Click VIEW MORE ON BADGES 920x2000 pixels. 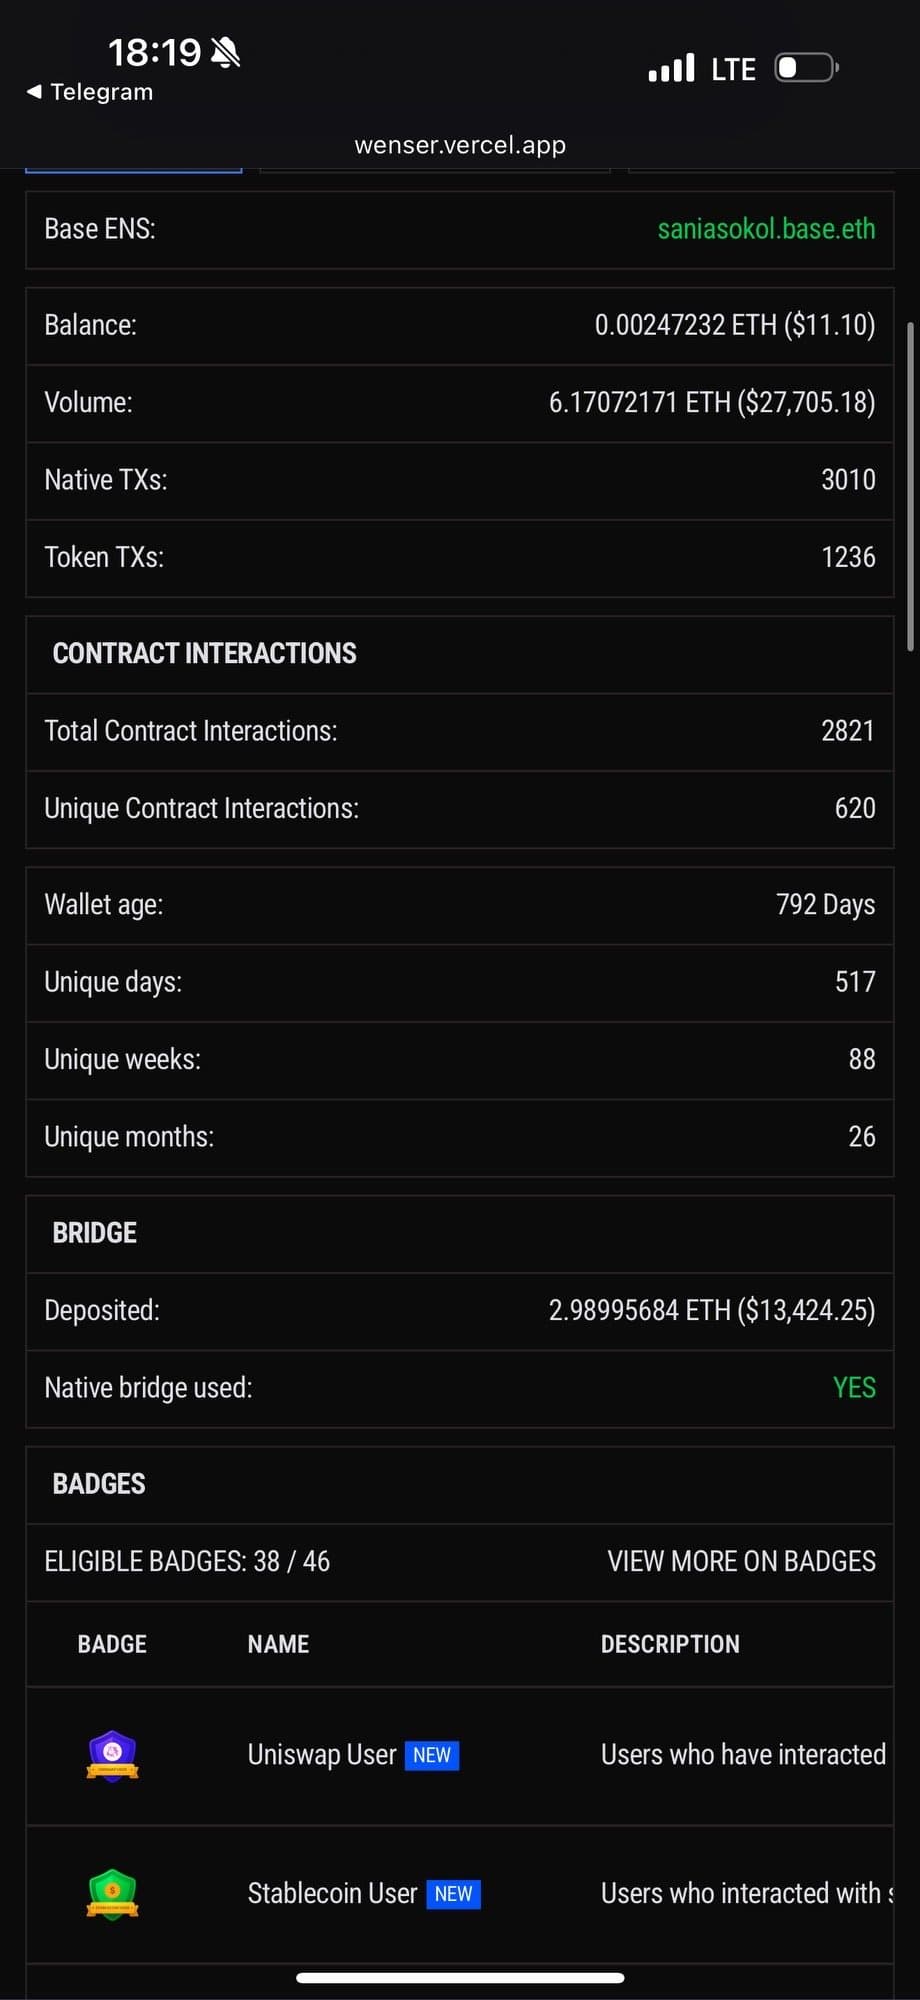[x=741, y=1561]
